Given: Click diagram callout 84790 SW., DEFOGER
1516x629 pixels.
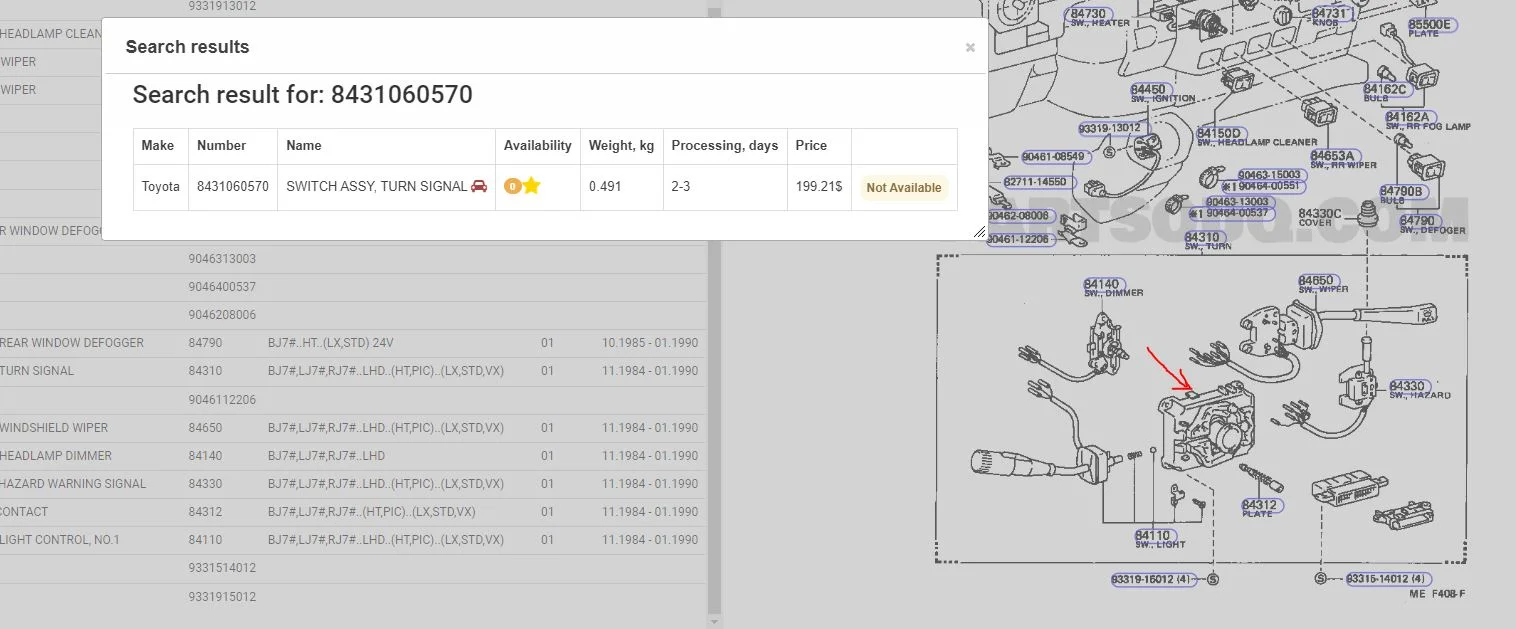Looking at the screenshot, I should click(1418, 222).
